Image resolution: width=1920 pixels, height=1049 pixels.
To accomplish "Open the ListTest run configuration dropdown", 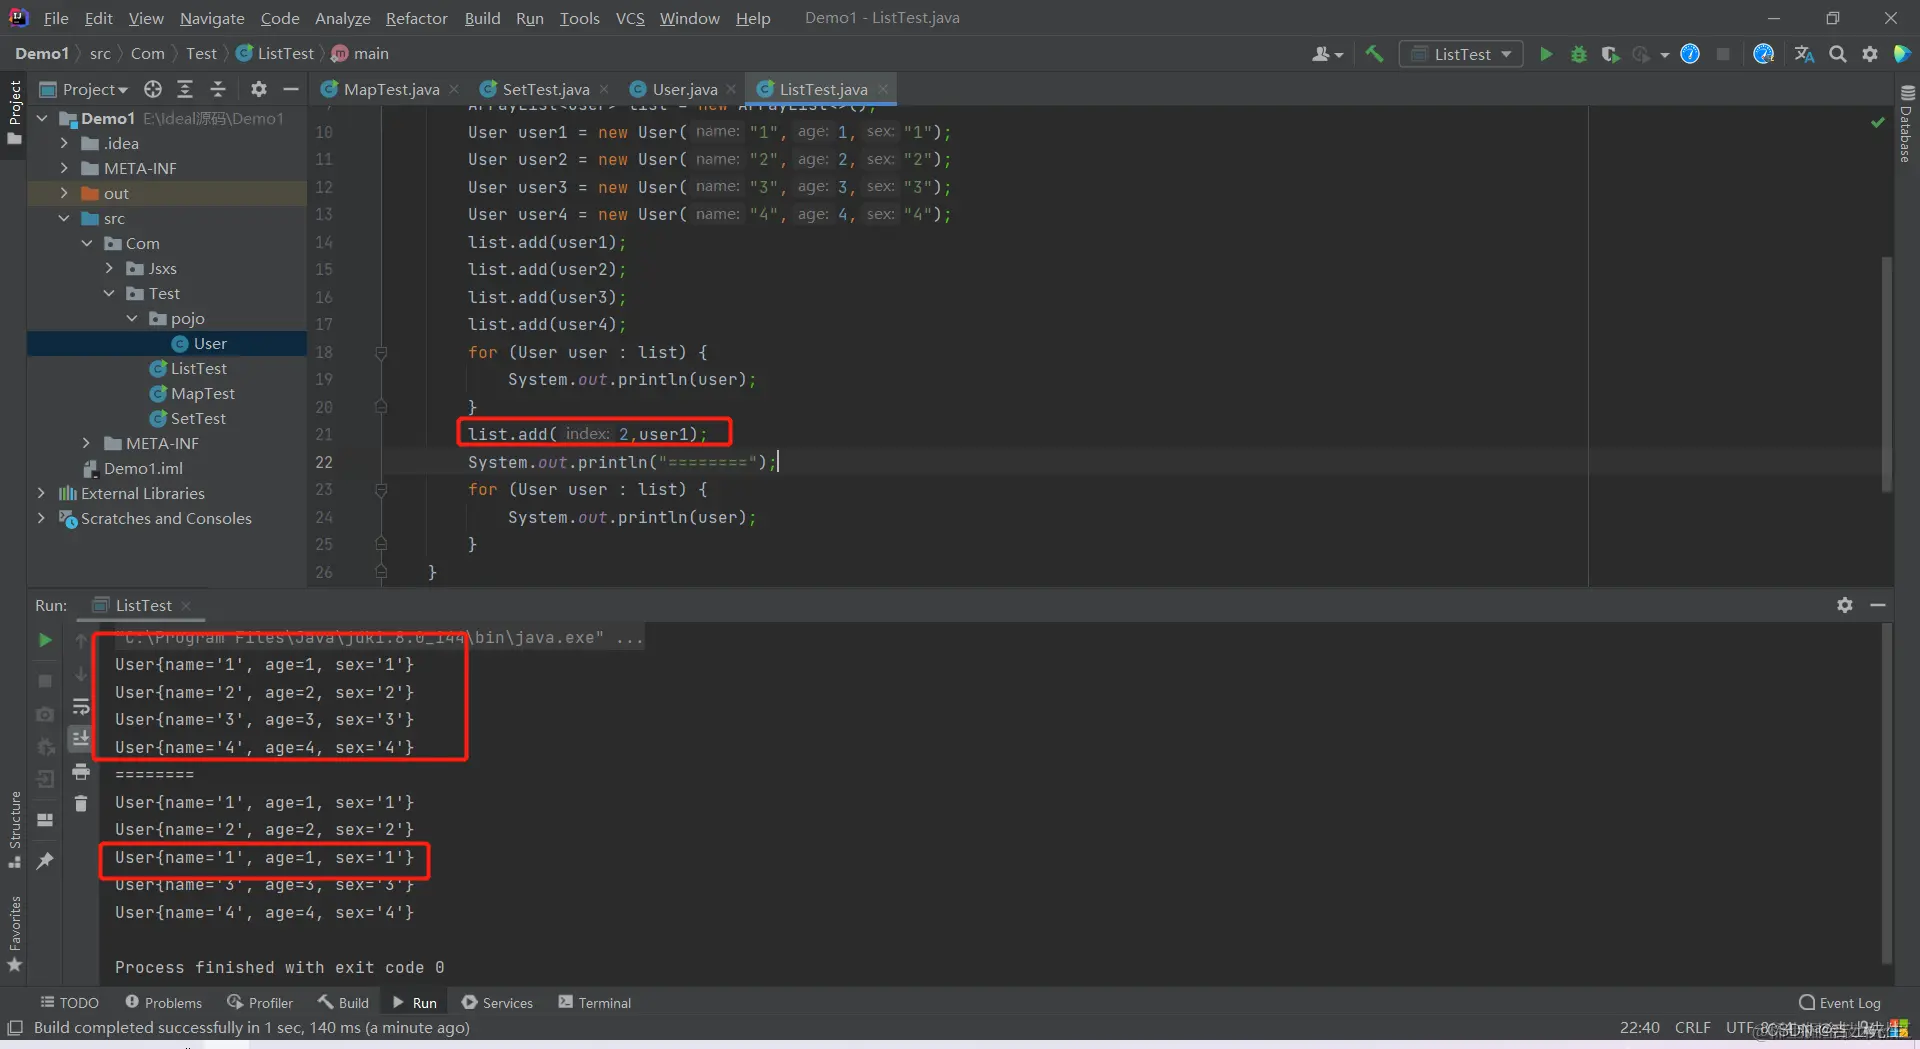I will click(1461, 54).
